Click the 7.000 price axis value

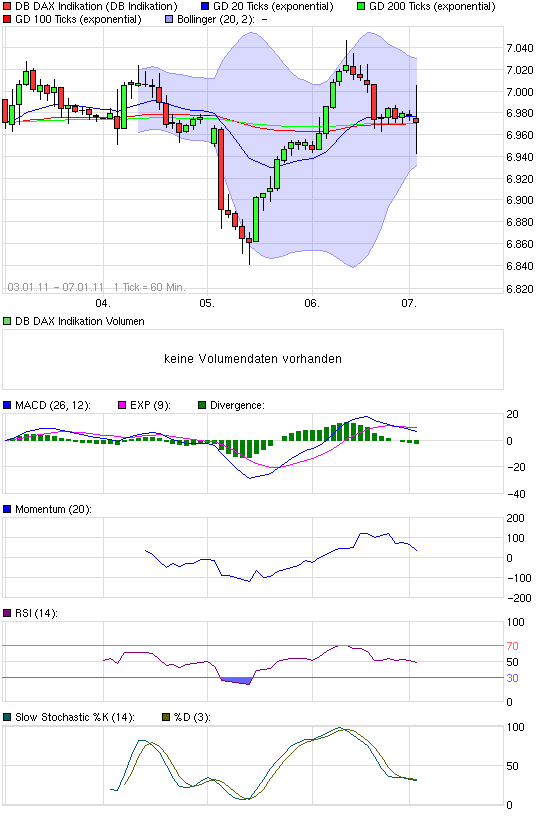(520, 92)
